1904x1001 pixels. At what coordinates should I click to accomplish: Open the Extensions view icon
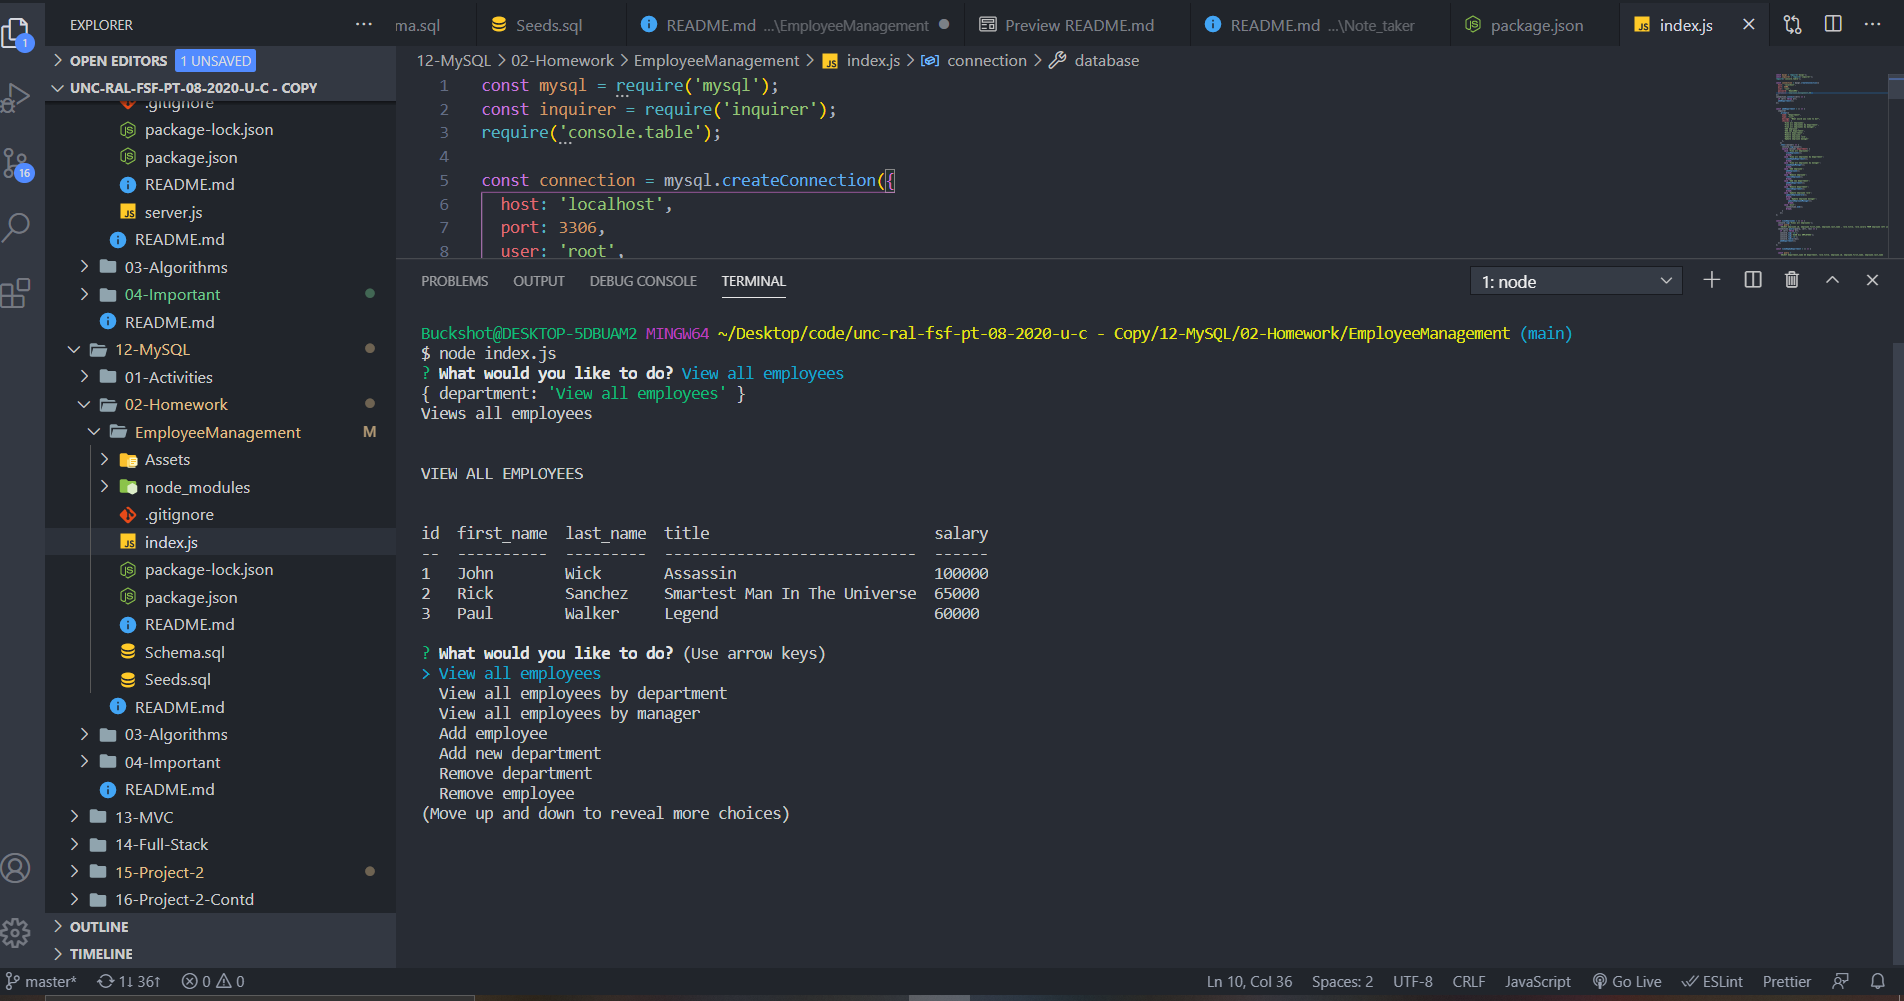[17, 293]
